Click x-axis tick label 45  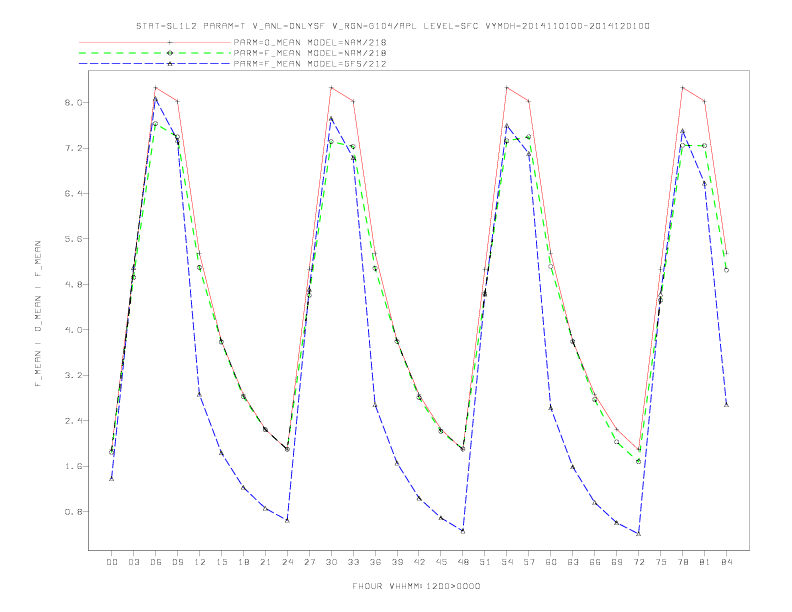441,562
